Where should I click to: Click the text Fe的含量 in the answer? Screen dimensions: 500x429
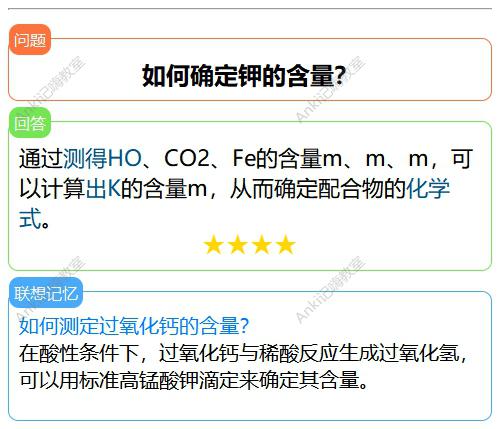(x=277, y=158)
